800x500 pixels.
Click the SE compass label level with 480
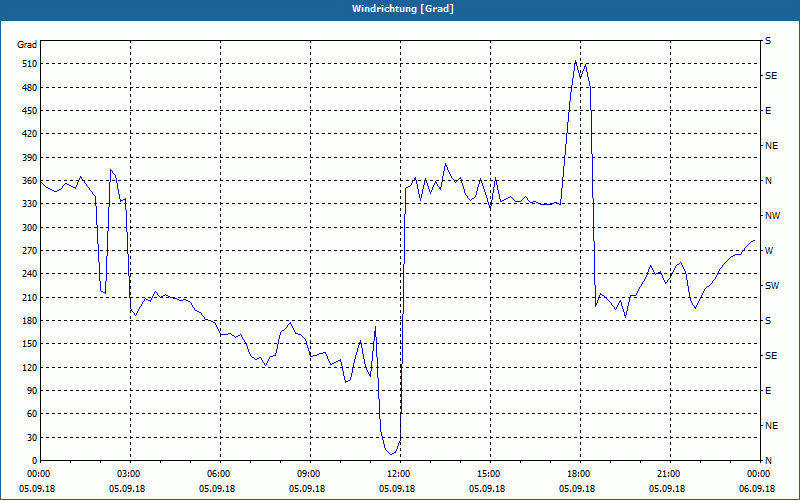(x=771, y=76)
